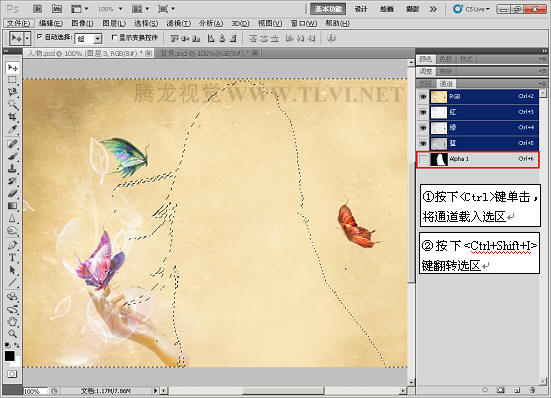Image resolution: width=551 pixels, height=398 pixels.
Task: Switch to the 摄影 workspace
Action: pyautogui.click(x=413, y=9)
